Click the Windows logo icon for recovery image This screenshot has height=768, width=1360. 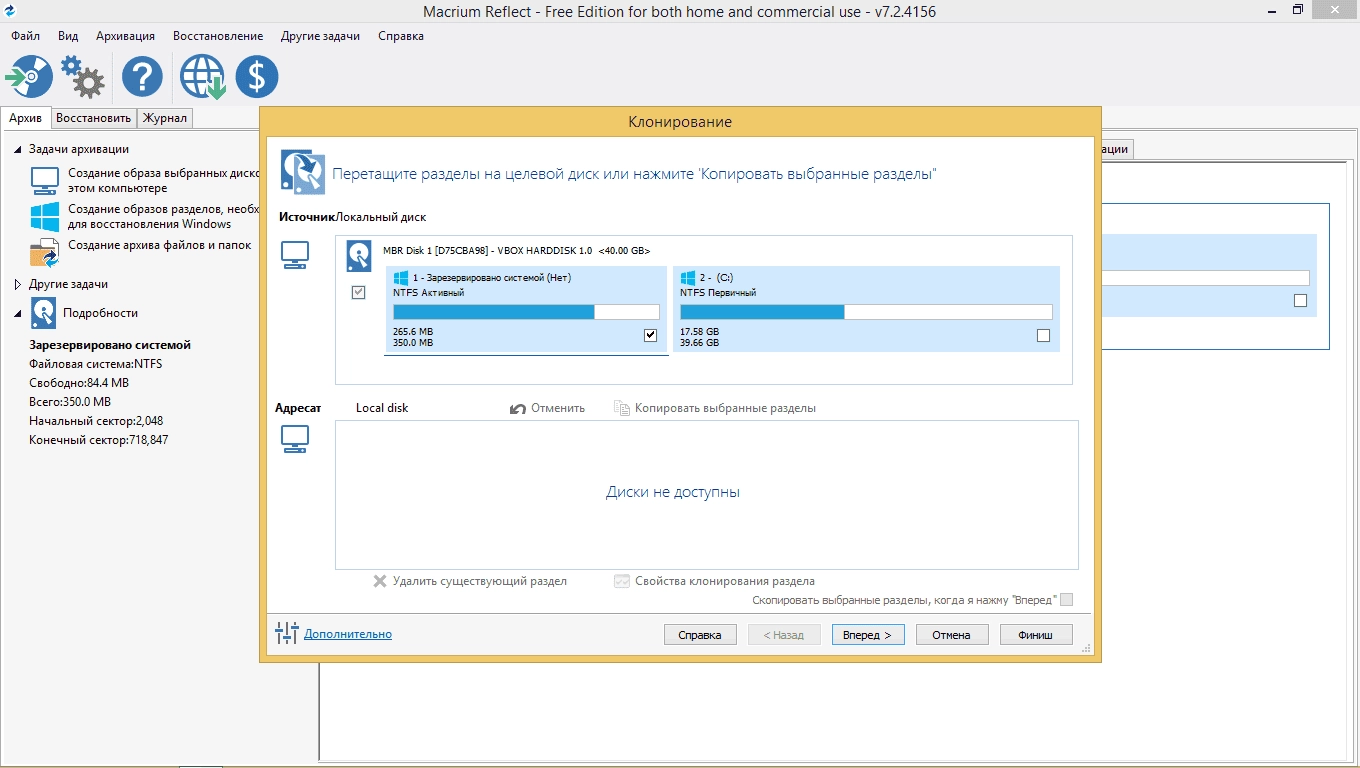45,216
